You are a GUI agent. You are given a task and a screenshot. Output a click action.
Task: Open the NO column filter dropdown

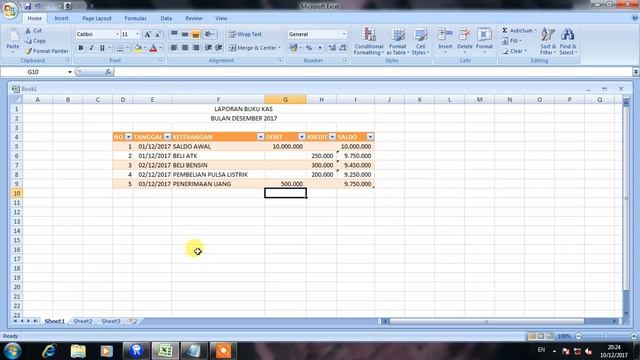128,137
